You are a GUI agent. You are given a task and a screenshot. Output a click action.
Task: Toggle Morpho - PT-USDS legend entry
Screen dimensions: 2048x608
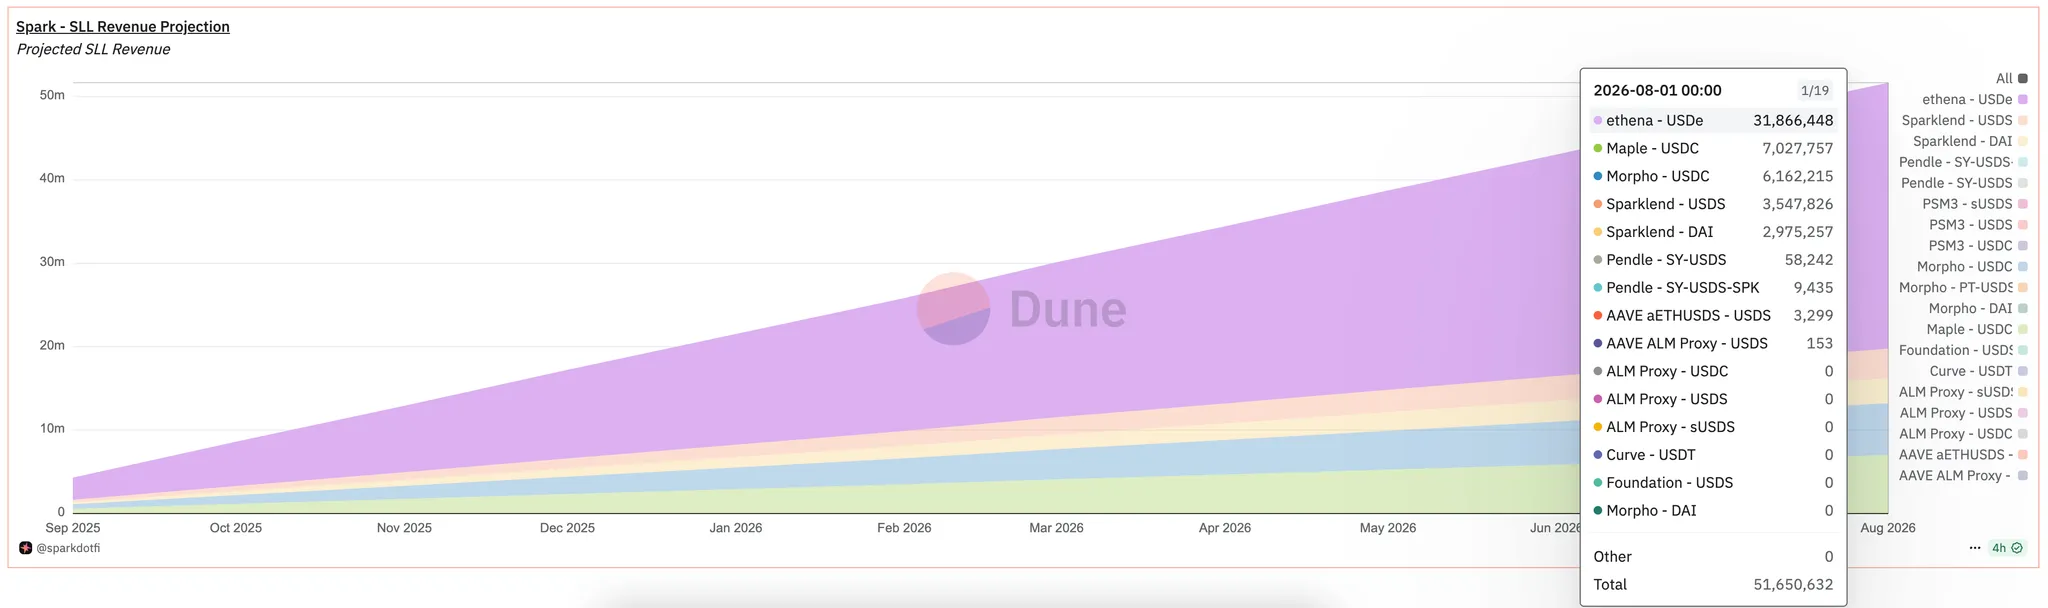pyautogui.click(x=1955, y=288)
